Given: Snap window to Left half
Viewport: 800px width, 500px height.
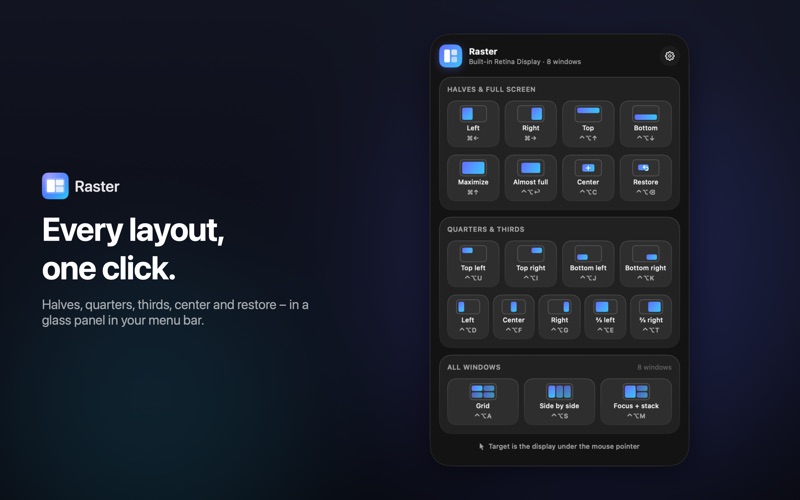Looking at the screenshot, I should point(473,124).
